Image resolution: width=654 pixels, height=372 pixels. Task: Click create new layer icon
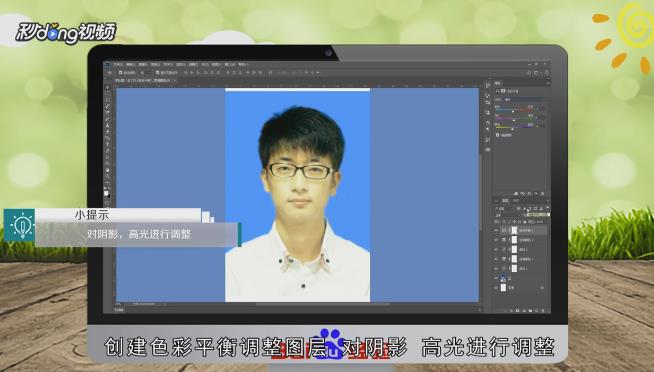[x=536, y=311]
